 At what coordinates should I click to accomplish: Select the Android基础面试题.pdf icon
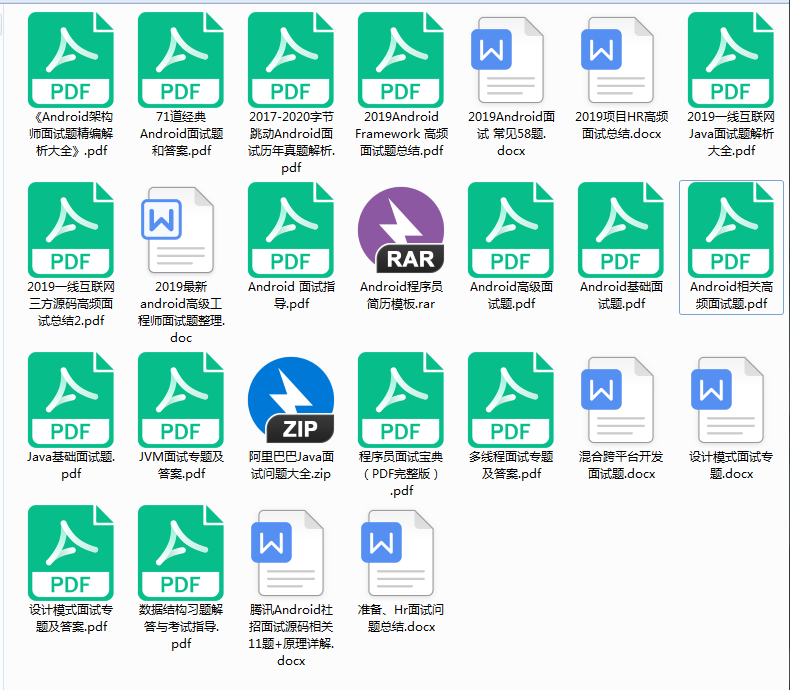click(x=621, y=230)
